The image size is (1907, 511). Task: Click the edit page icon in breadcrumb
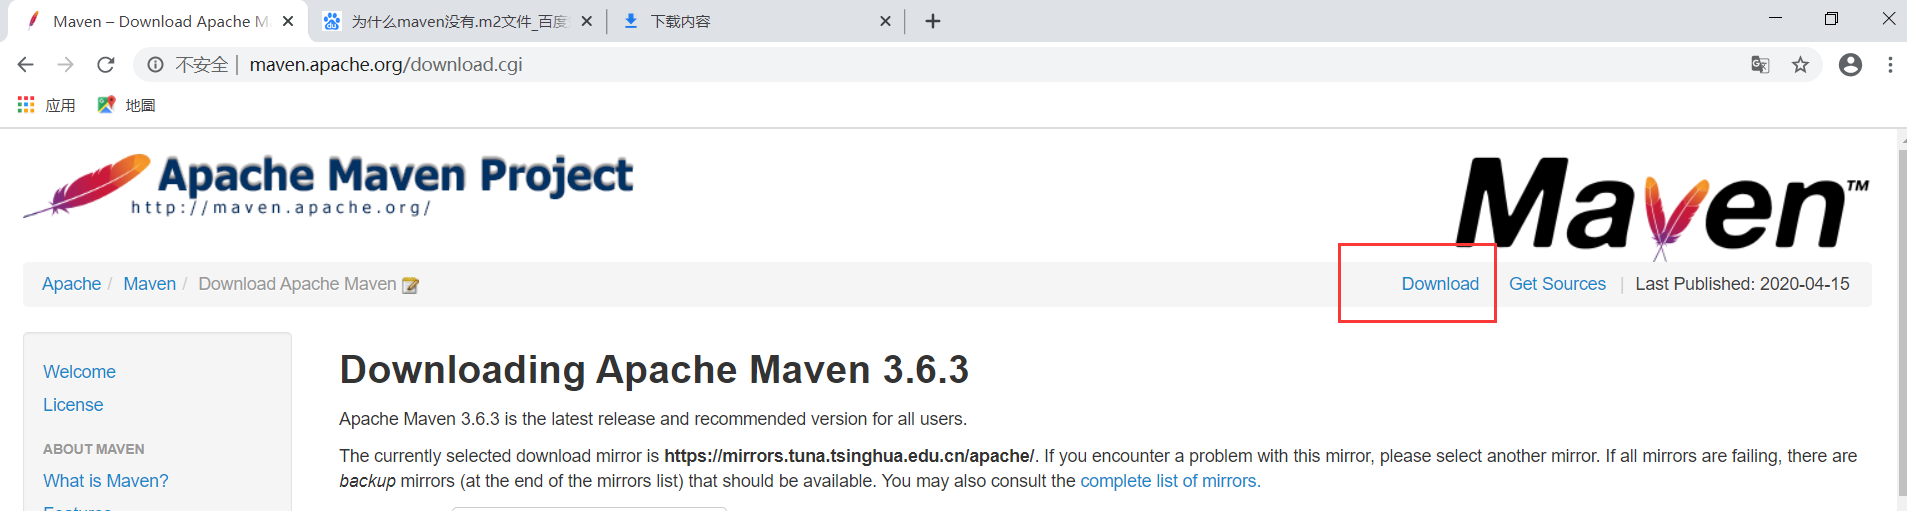click(x=410, y=286)
